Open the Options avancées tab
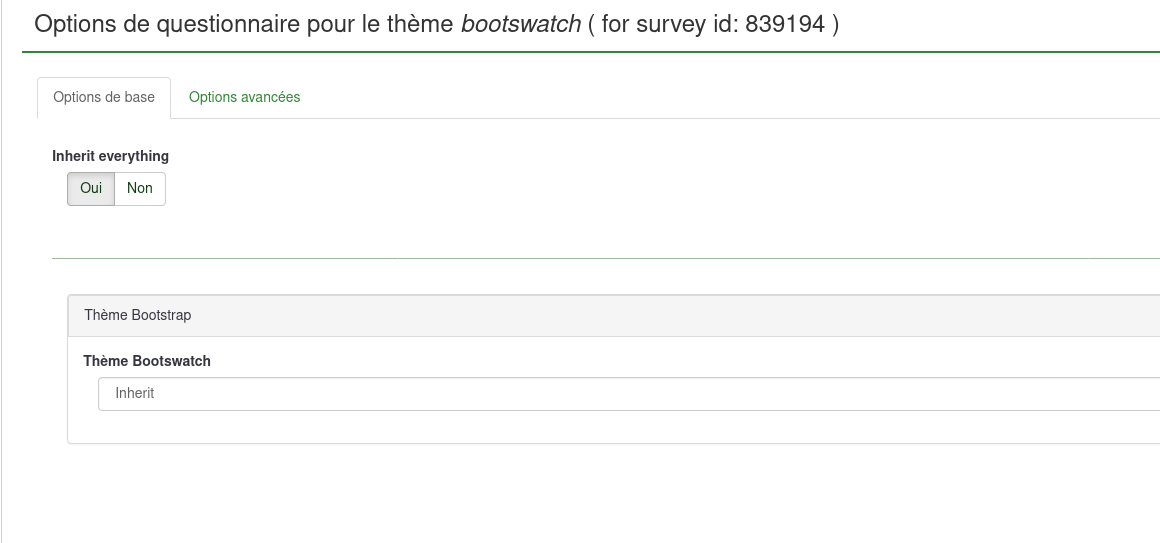This screenshot has height=543, width=1160. [244, 97]
